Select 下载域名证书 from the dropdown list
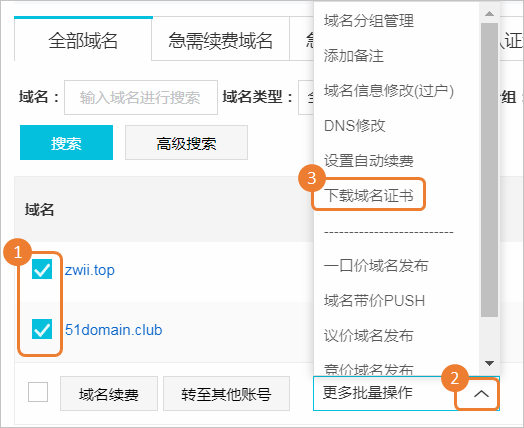524x428 pixels. pos(369,195)
